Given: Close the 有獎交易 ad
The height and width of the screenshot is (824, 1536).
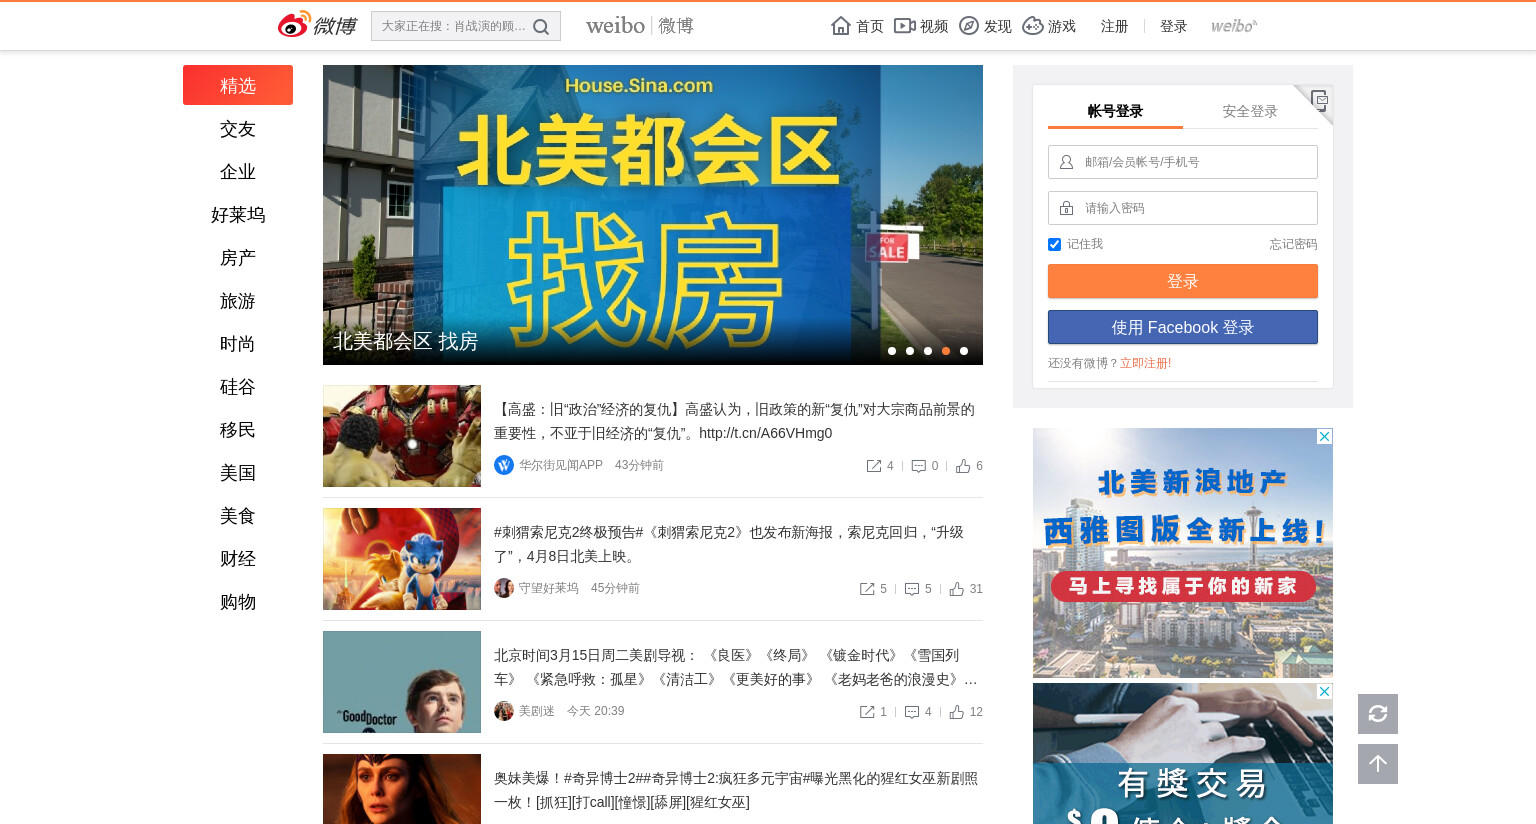Looking at the screenshot, I should tap(1324, 692).
